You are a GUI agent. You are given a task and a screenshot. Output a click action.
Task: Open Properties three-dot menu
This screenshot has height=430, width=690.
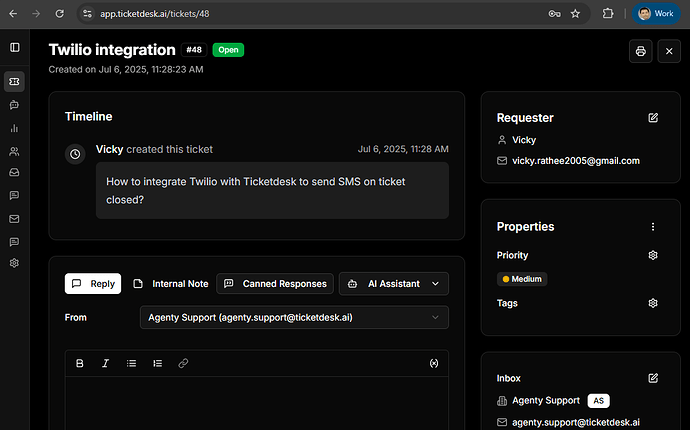click(x=653, y=226)
